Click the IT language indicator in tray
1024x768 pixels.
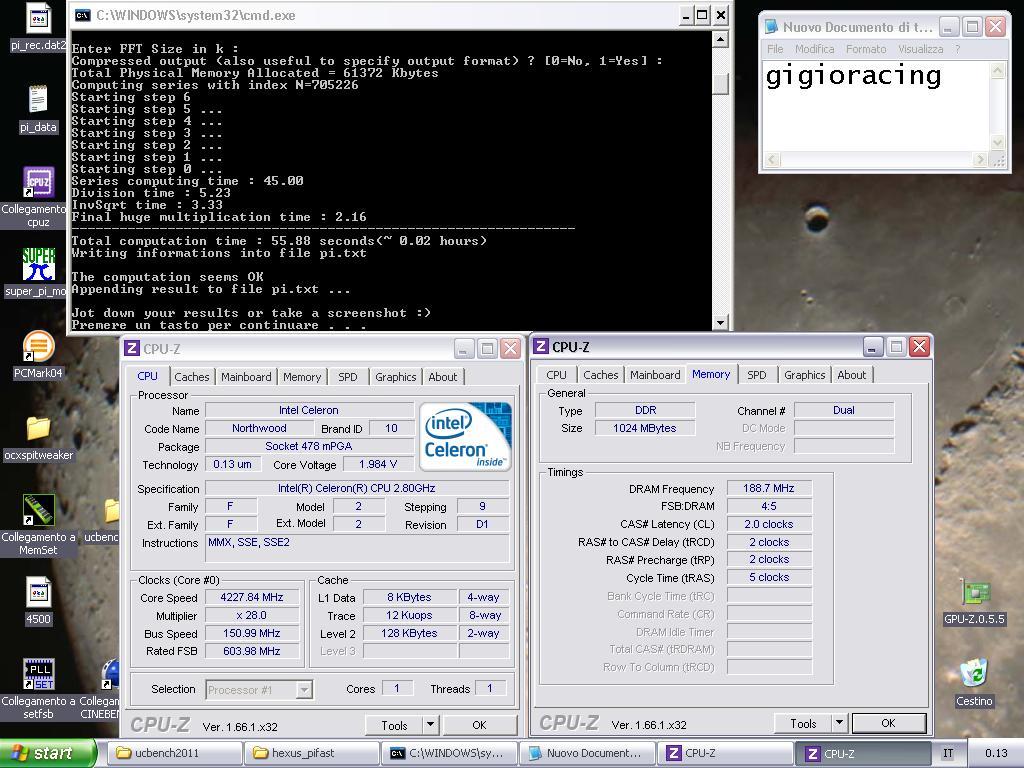(x=948, y=754)
